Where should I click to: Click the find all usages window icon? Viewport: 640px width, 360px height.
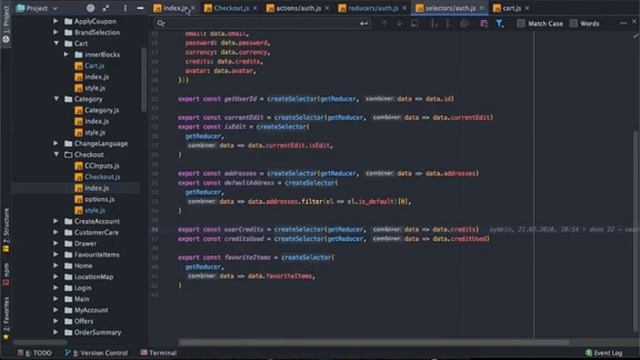[x=415, y=23]
